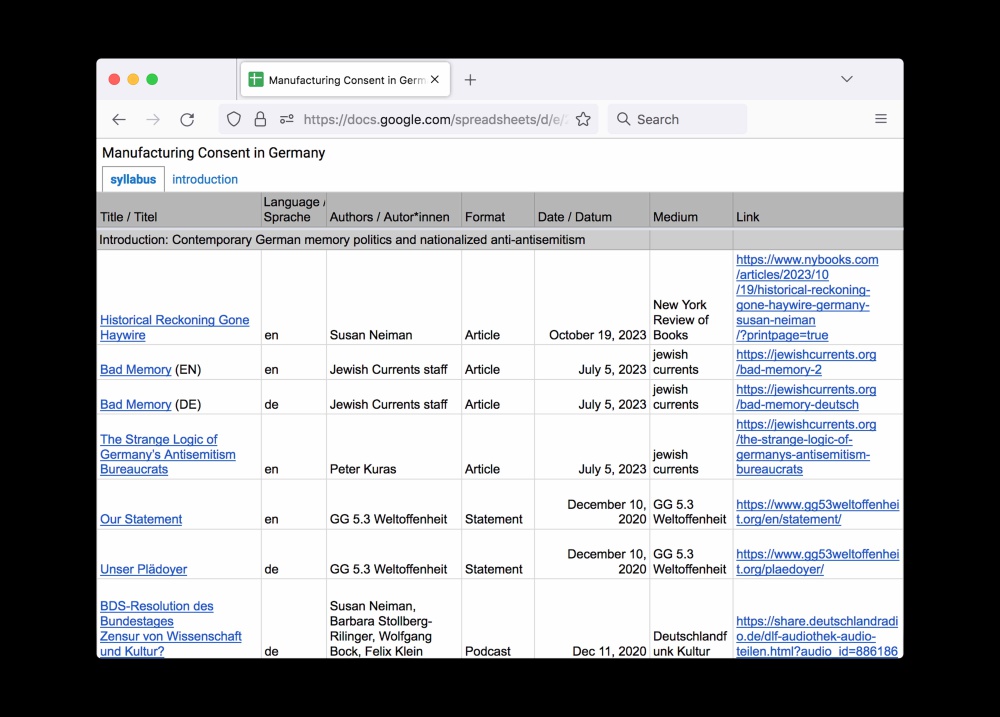The width and height of the screenshot is (1000, 717).
Task: Click the forward navigation arrow
Action: pos(153,119)
